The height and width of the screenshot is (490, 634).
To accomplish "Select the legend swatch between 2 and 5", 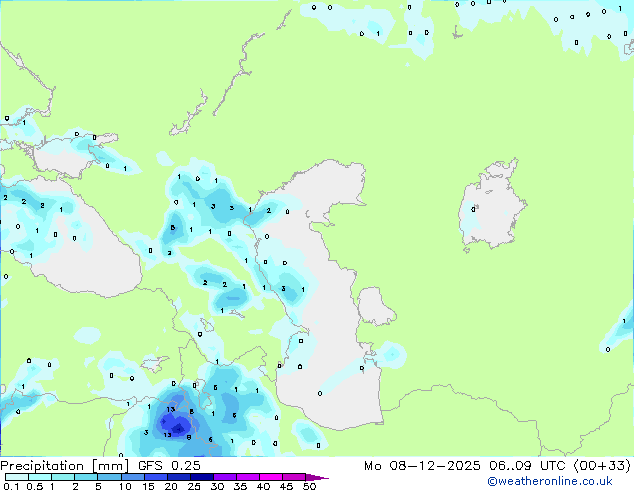I will (x=86, y=477).
